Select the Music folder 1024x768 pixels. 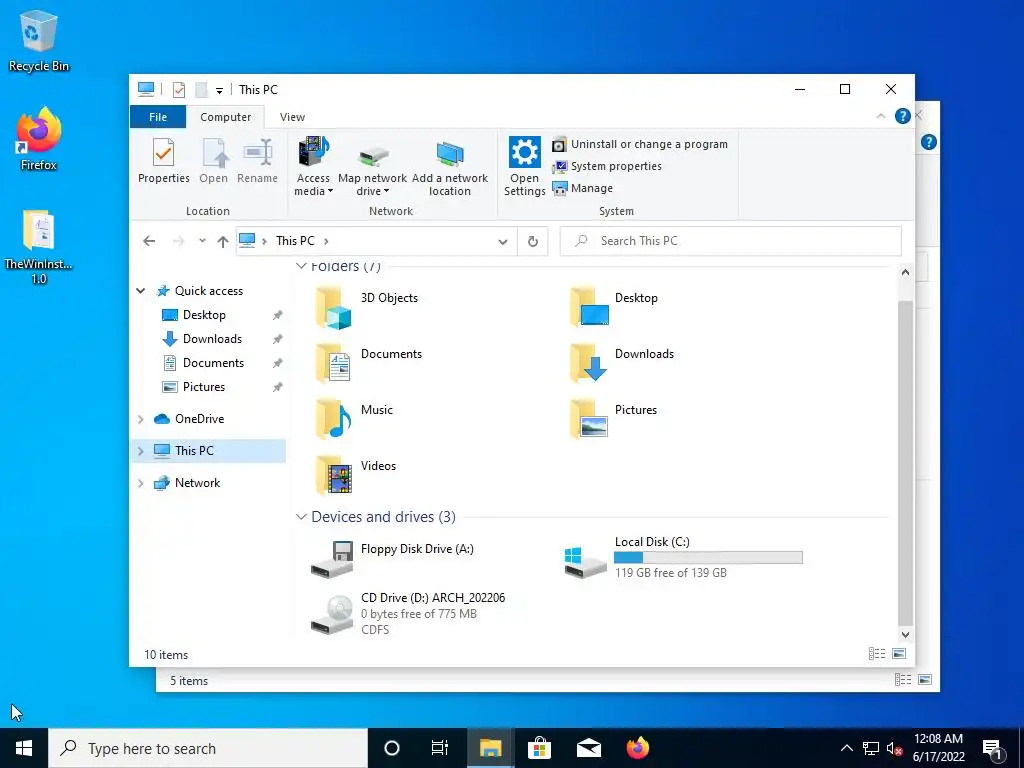355,419
